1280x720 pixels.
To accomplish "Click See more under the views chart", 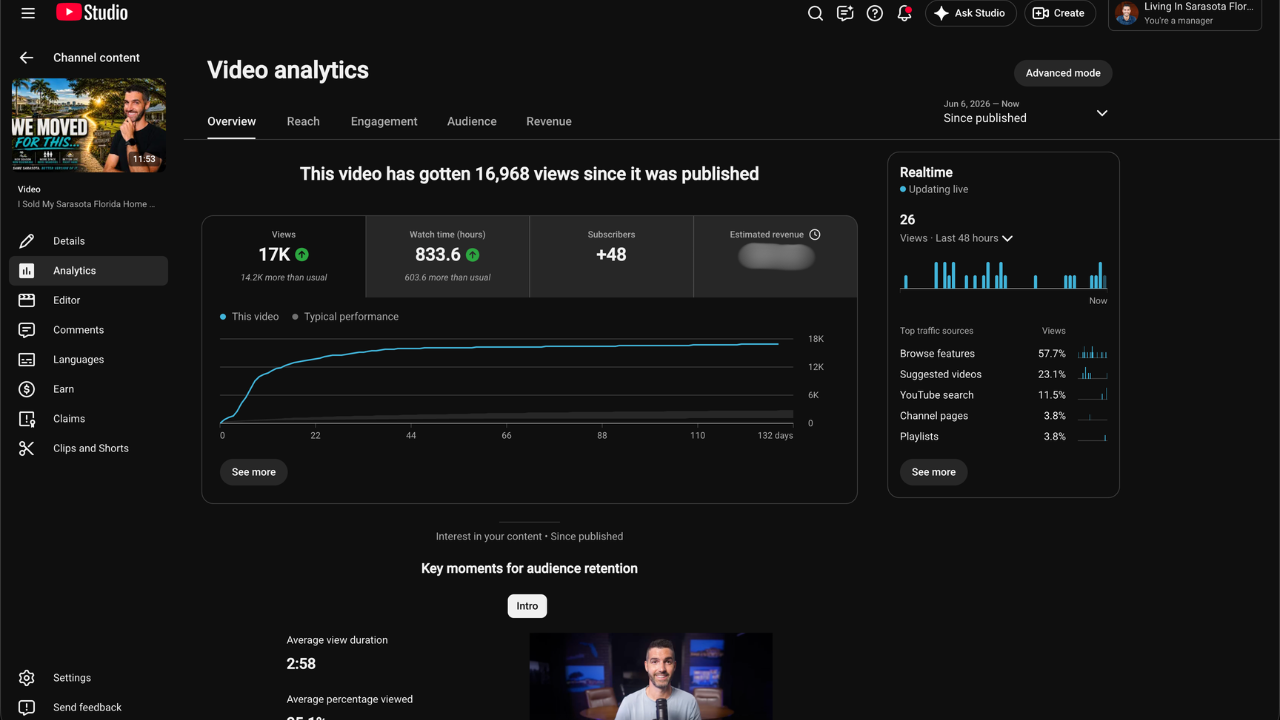I will 254,472.
